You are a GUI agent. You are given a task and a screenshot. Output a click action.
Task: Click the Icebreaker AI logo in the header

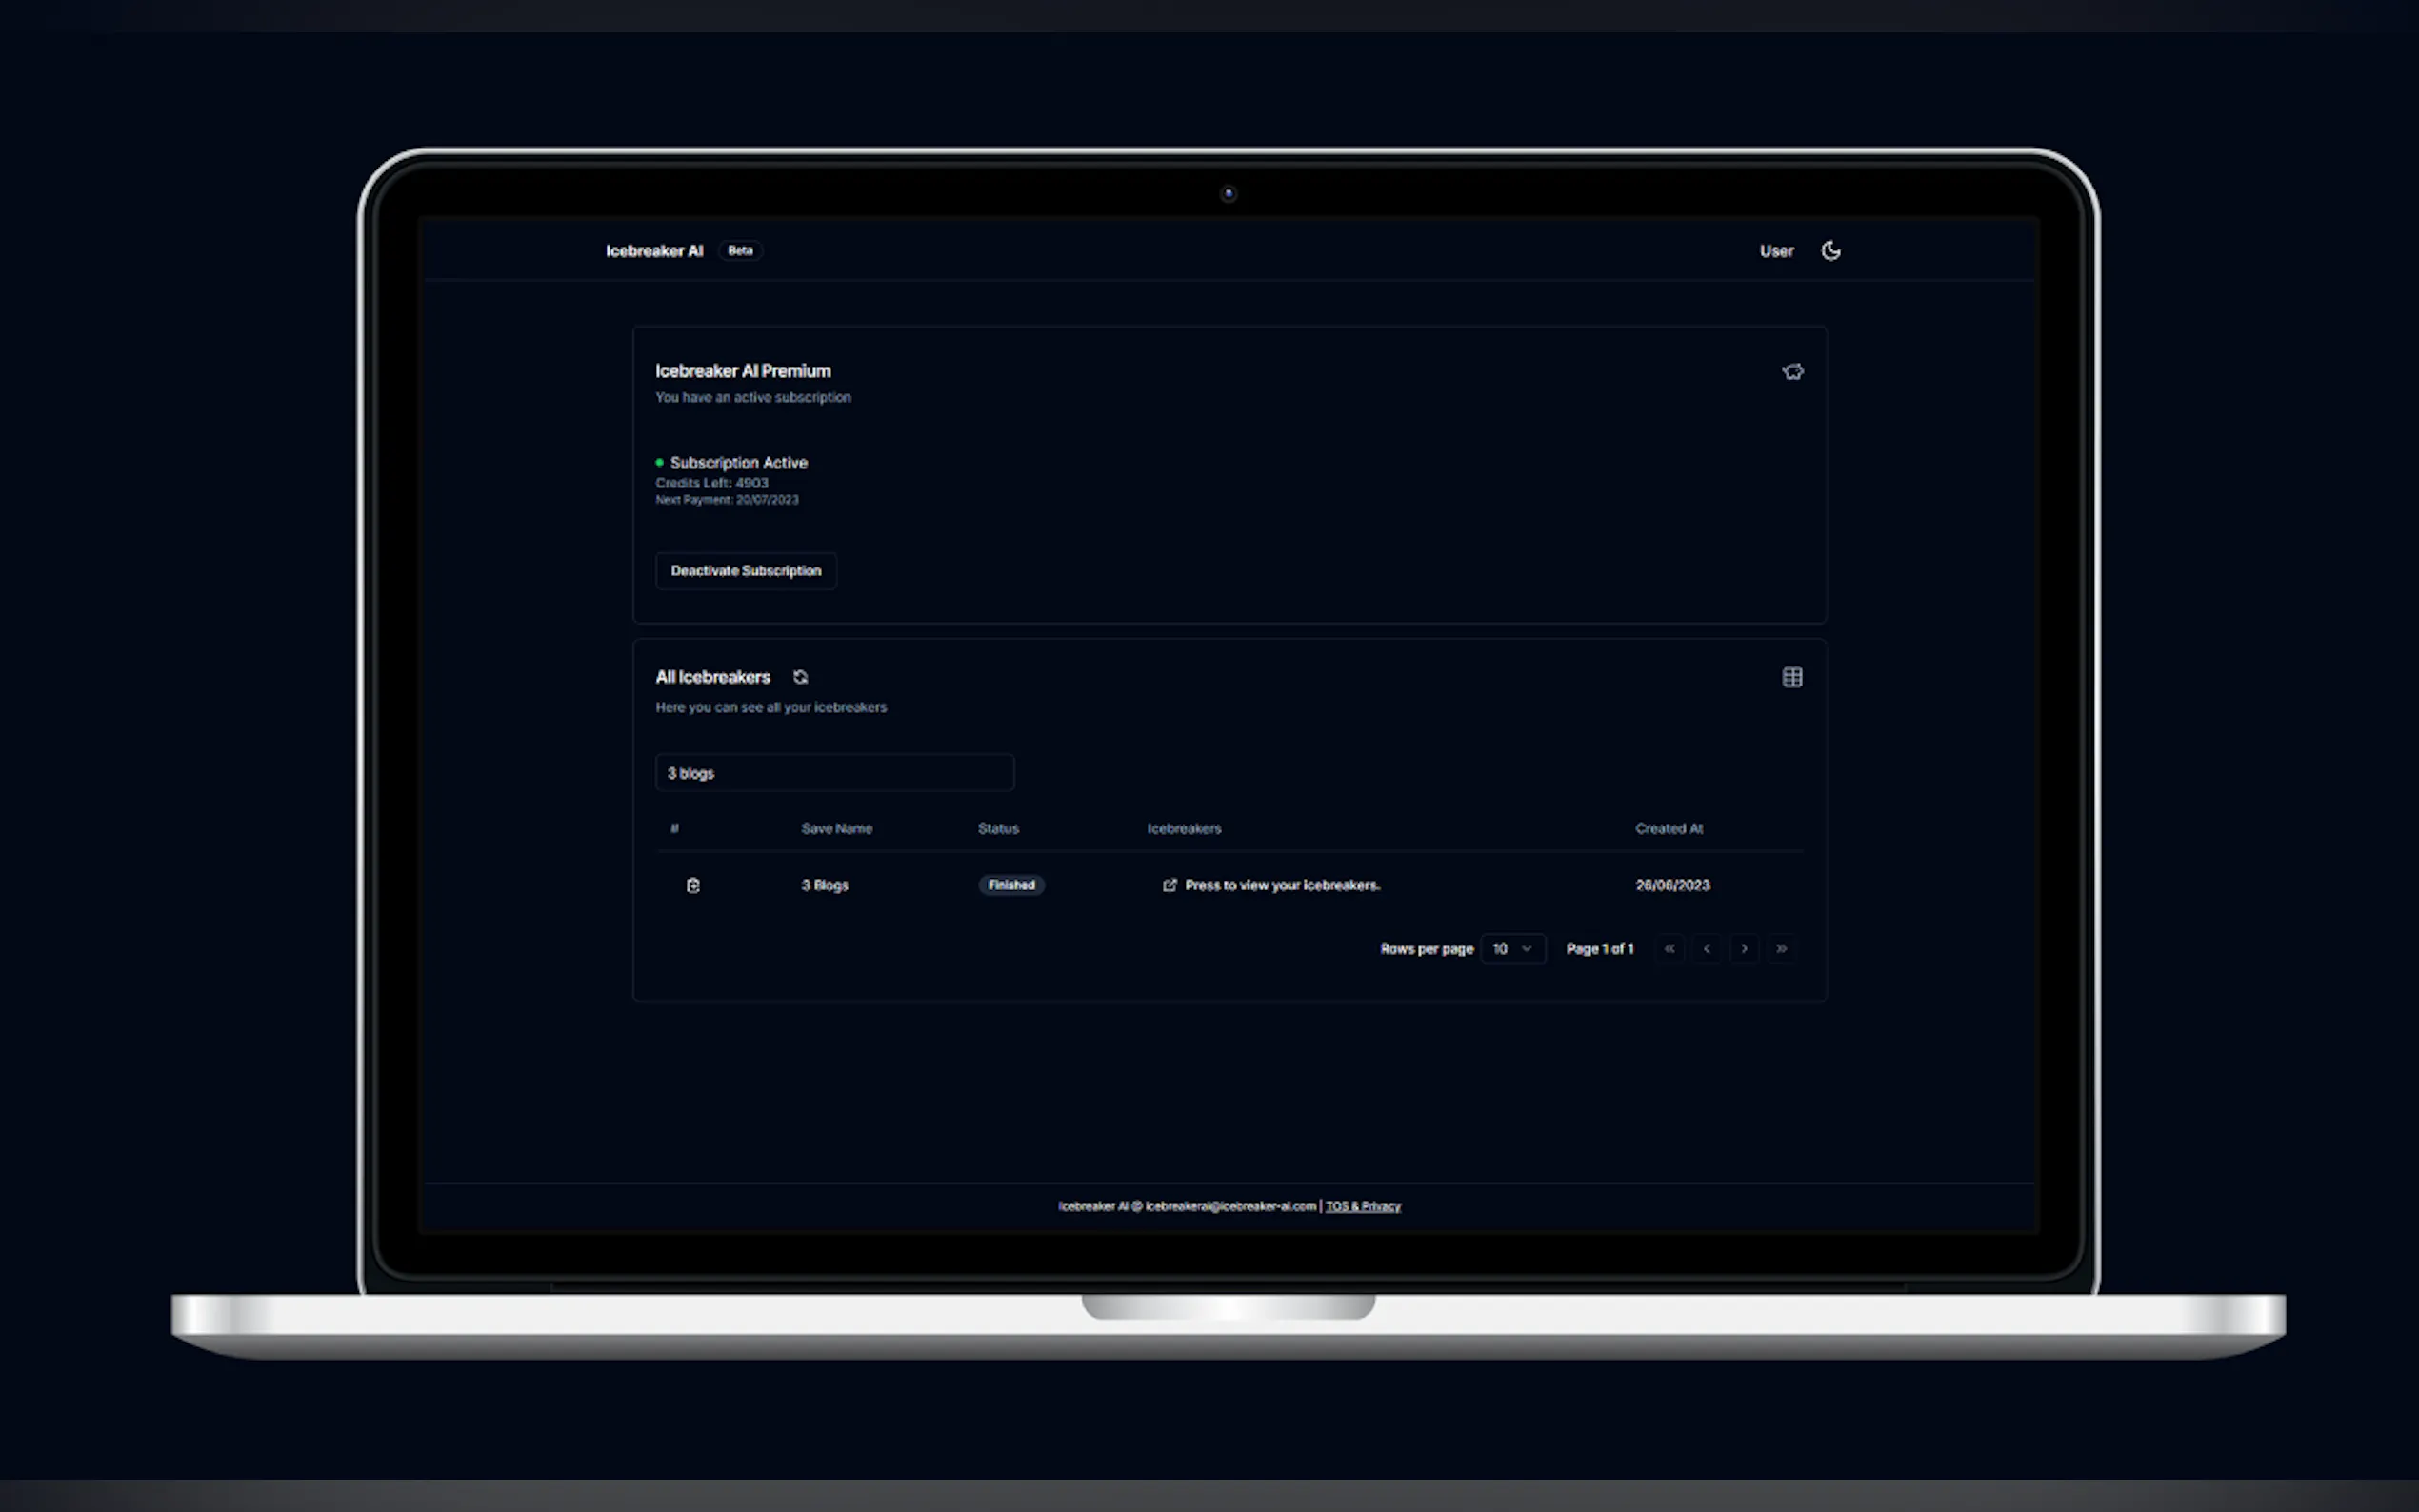pyautogui.click(x=654, y=251)
